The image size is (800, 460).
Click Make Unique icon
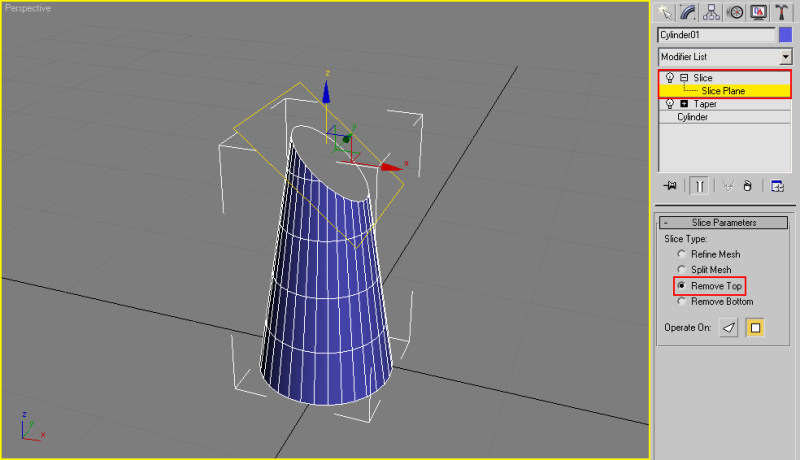click(x=728, y=186)
